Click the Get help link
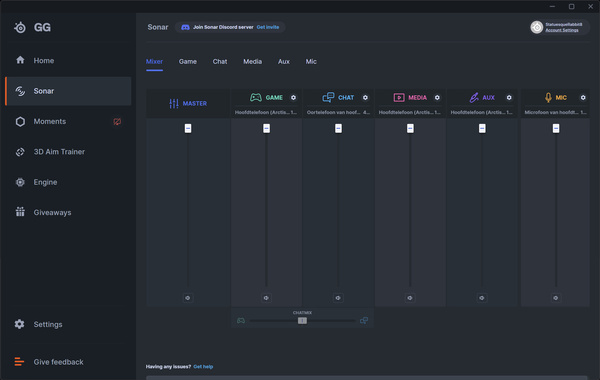600x380 pixels. [203, 367]
